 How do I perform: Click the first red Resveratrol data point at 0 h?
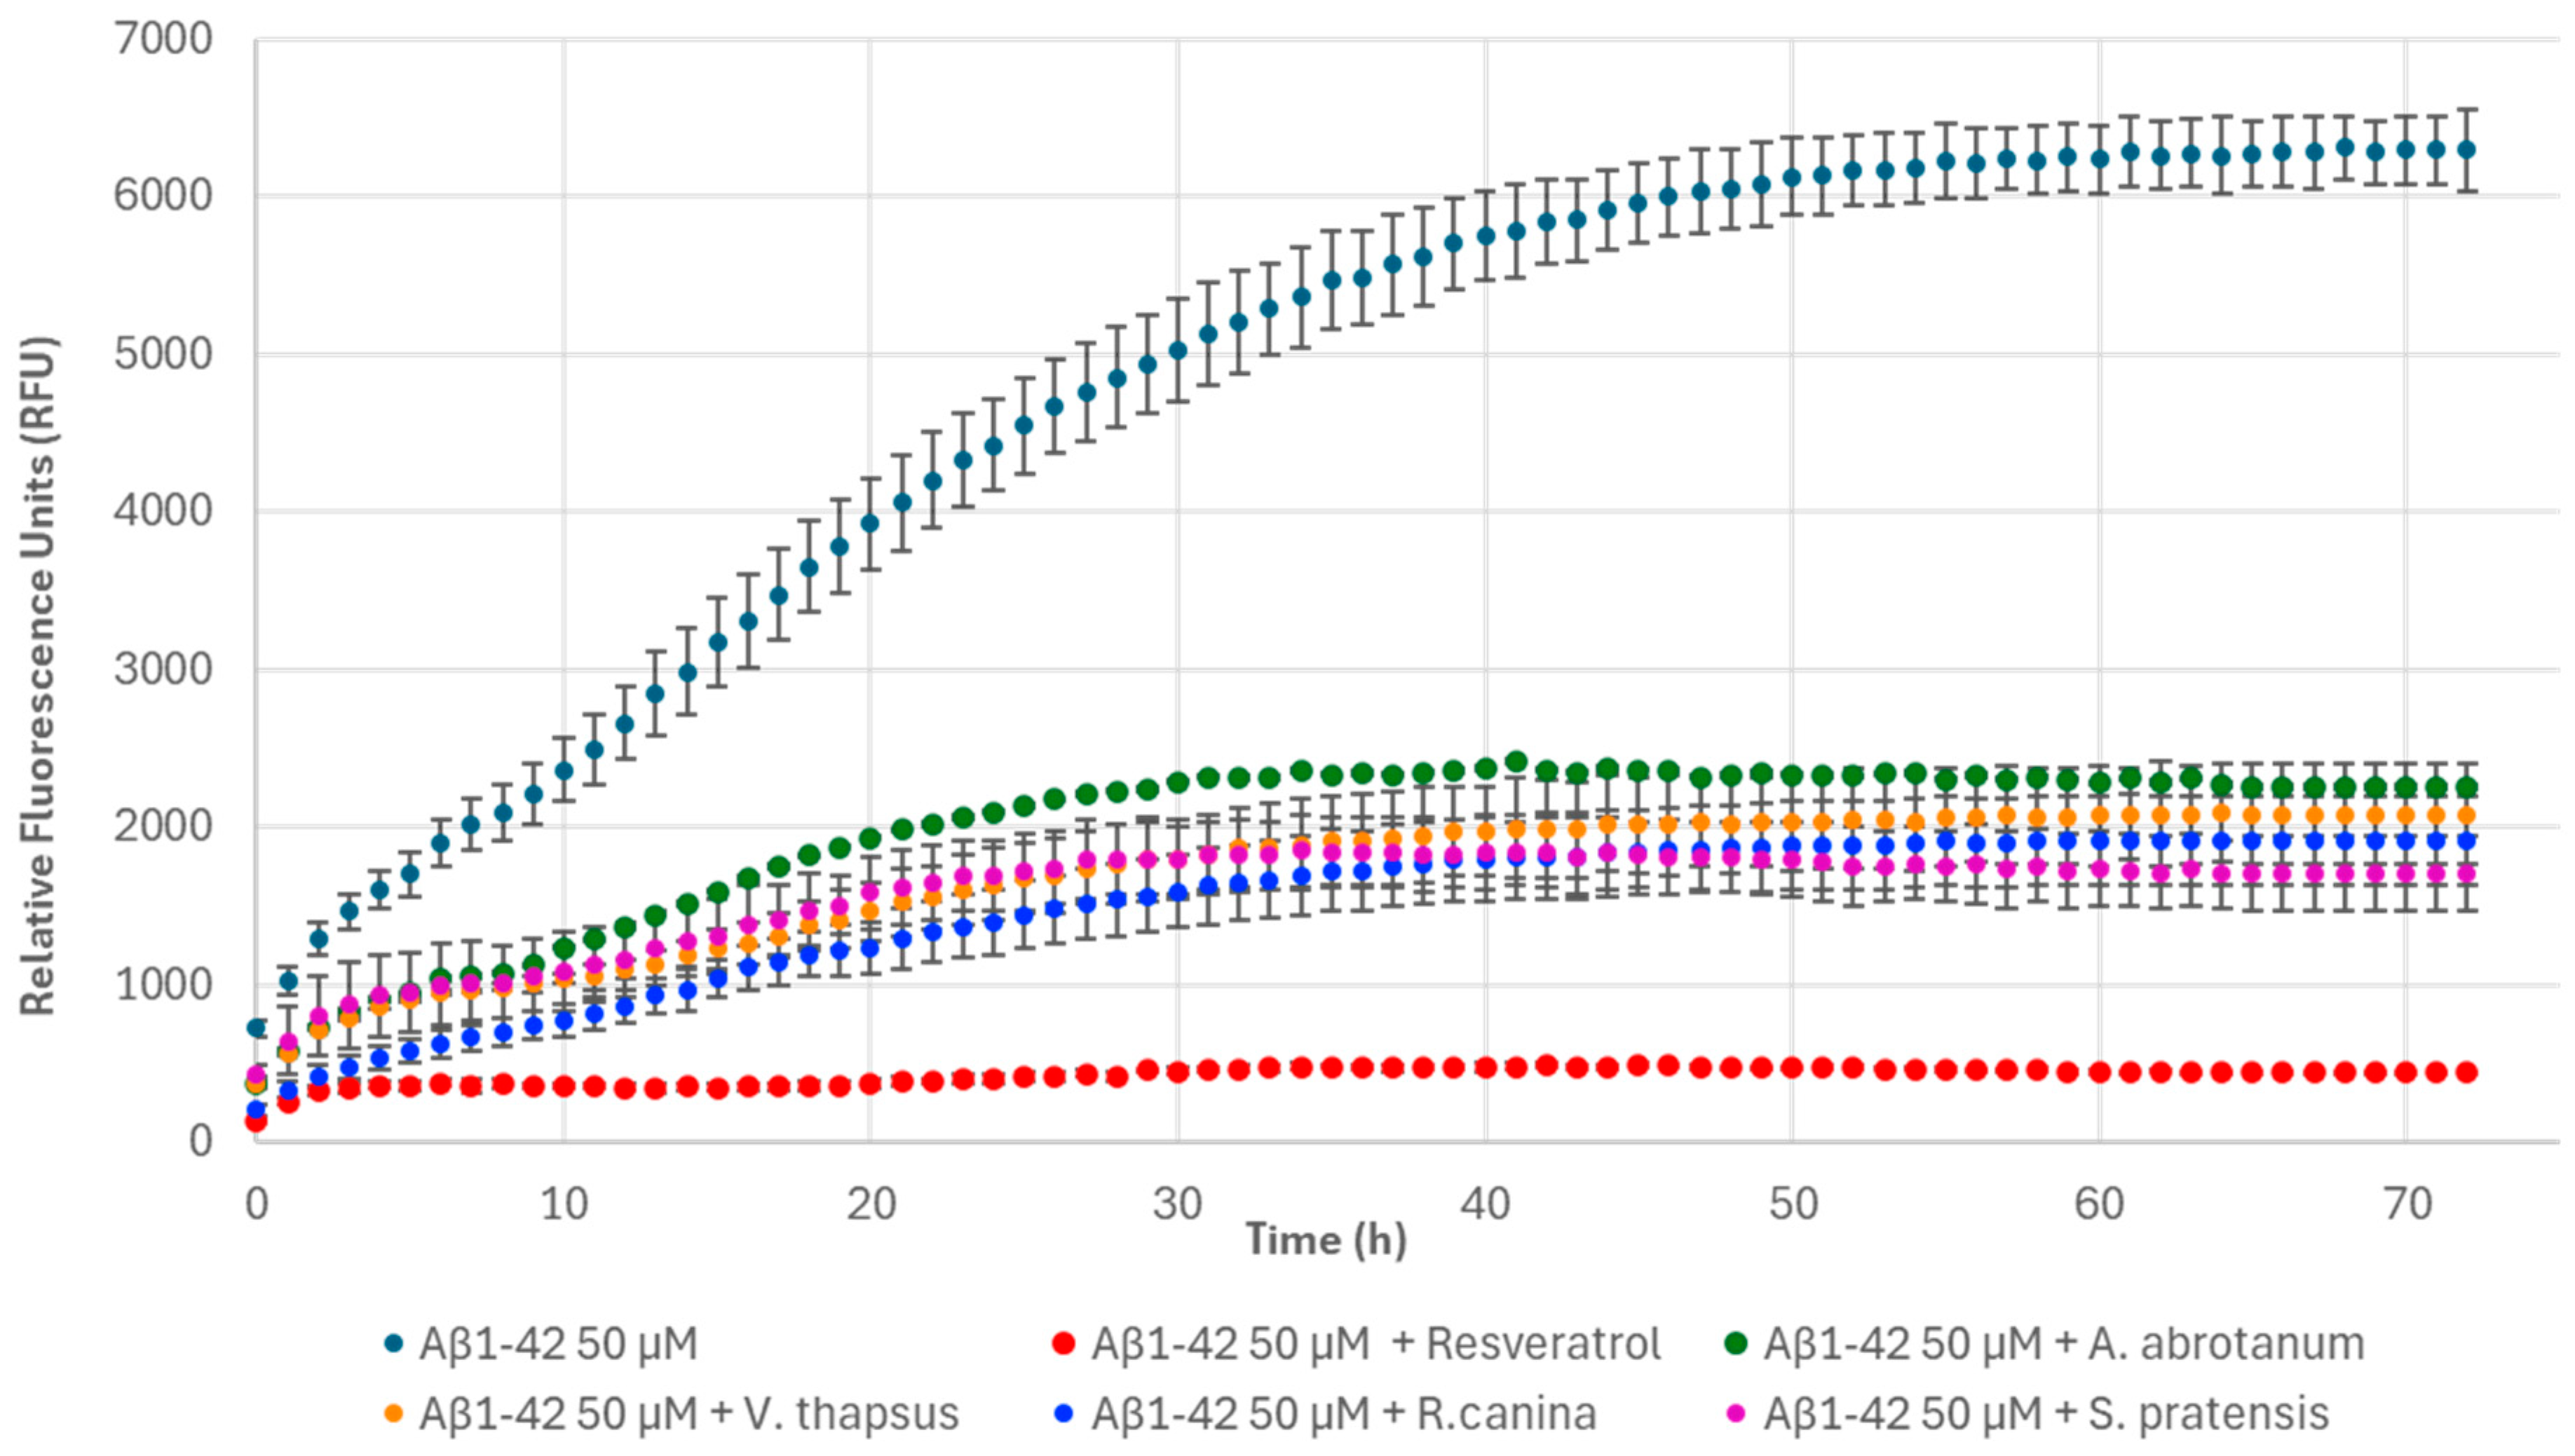coord(256,1122)
